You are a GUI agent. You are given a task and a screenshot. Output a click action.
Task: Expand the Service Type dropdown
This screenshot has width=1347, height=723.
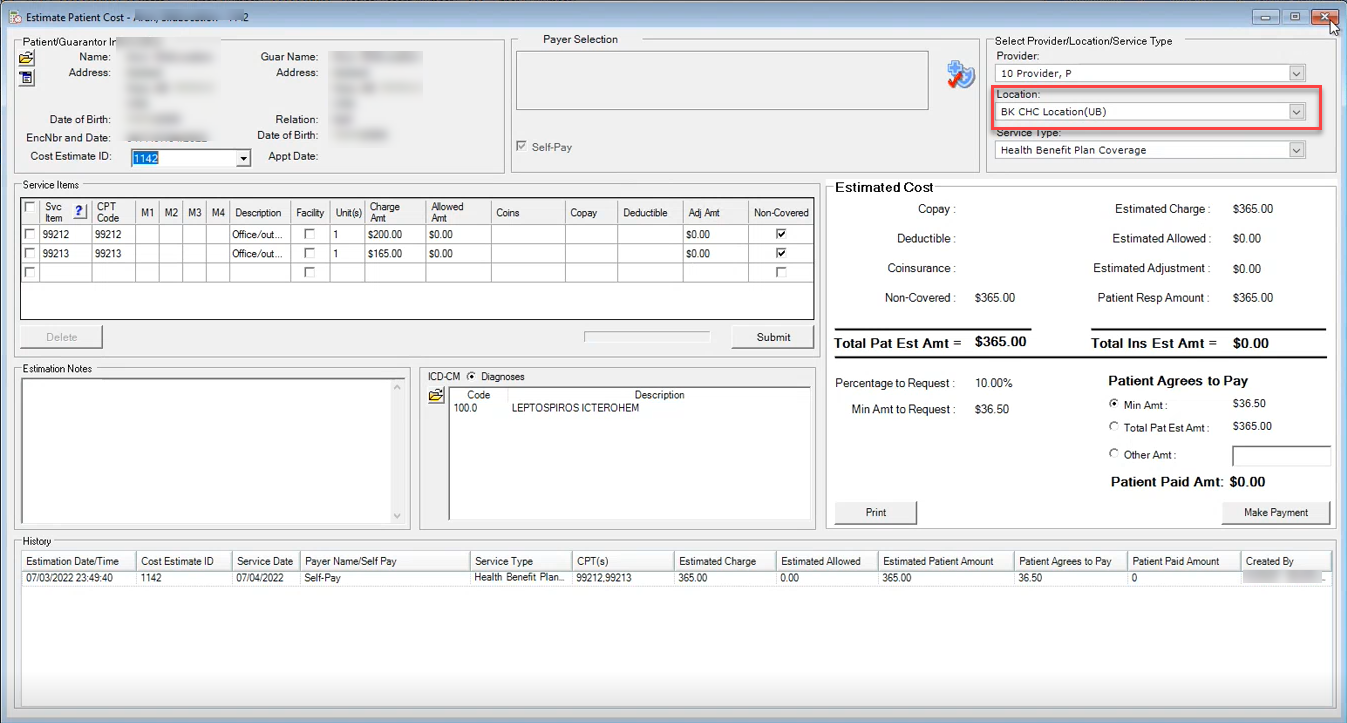click(x=1296, y=150)
